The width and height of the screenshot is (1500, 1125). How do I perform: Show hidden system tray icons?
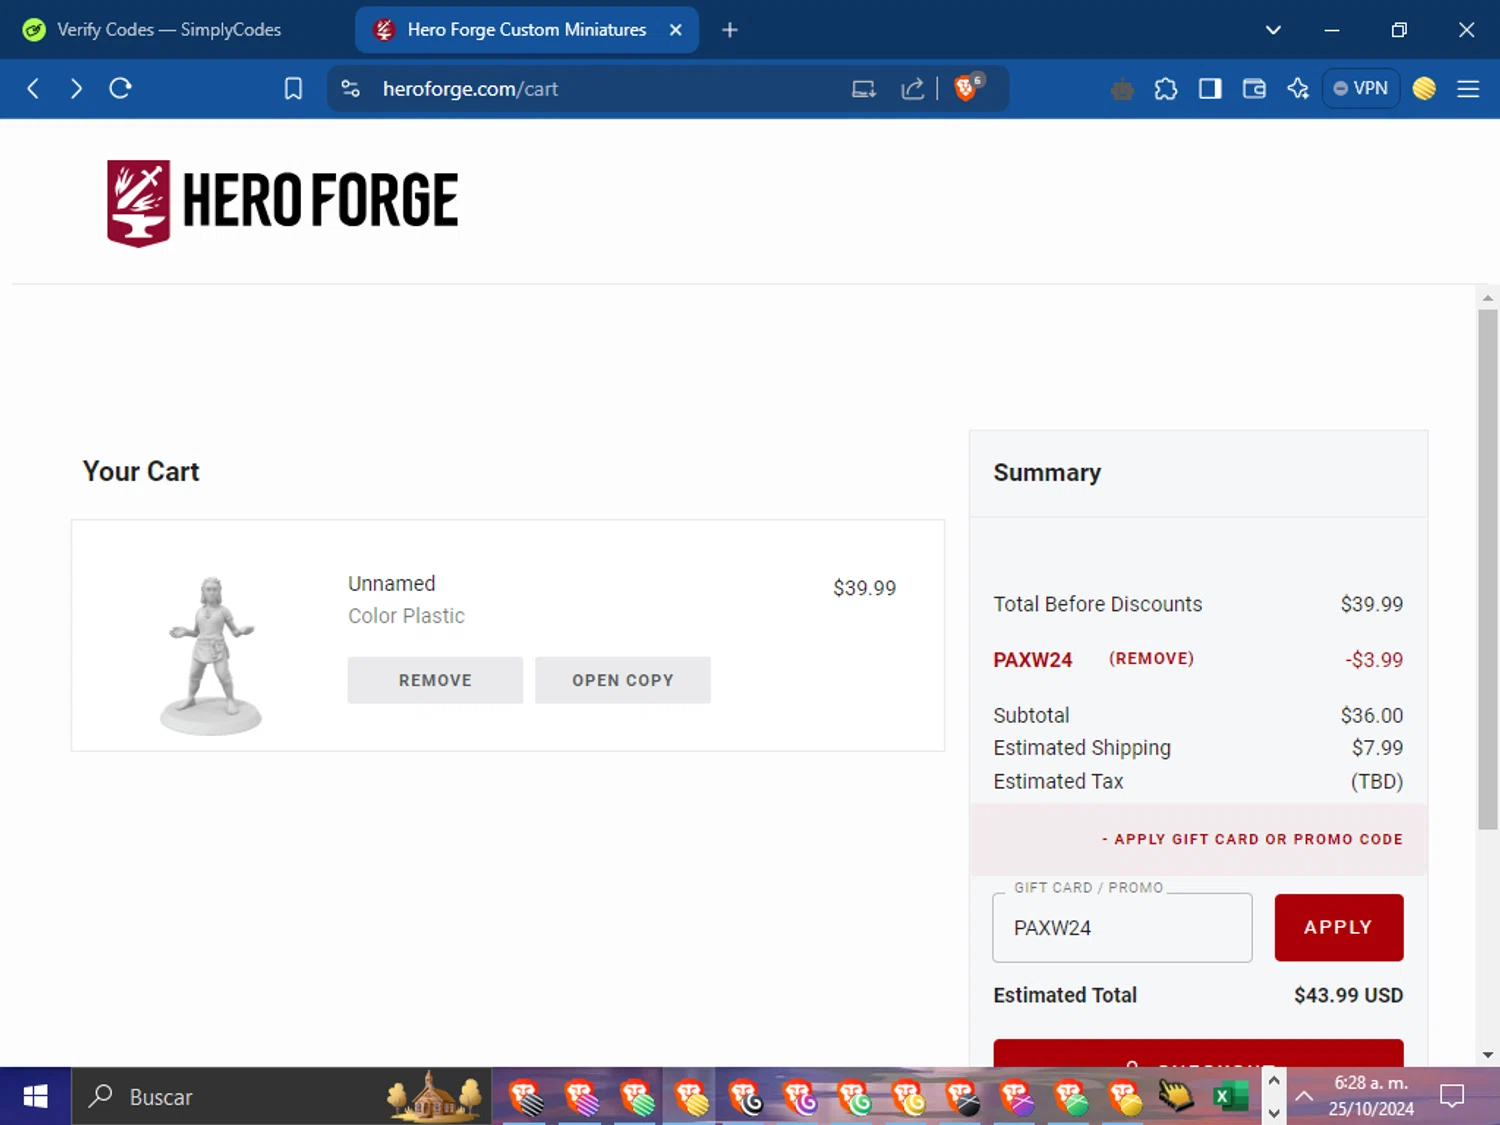pyautogui.click(x=1304, y=1097)
